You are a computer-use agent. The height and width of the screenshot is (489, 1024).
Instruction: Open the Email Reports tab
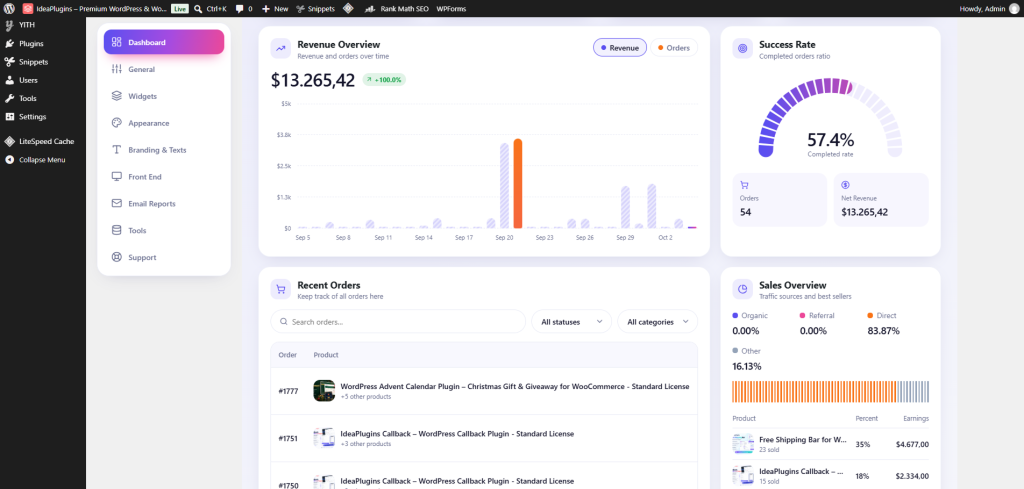click(164, 203)
